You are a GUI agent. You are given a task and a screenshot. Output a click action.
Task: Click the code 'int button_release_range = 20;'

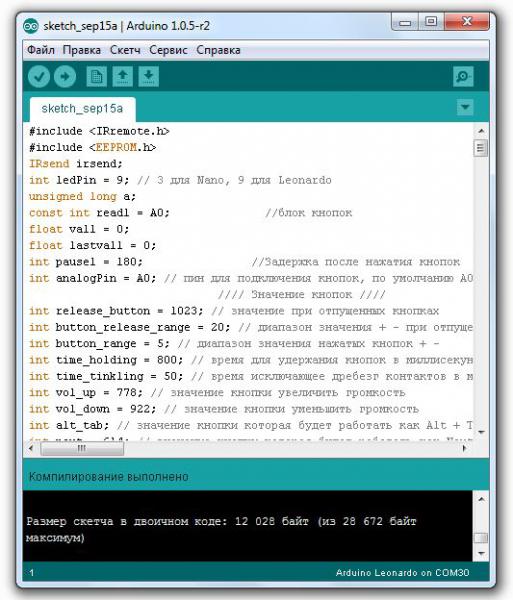pos(129,328)
